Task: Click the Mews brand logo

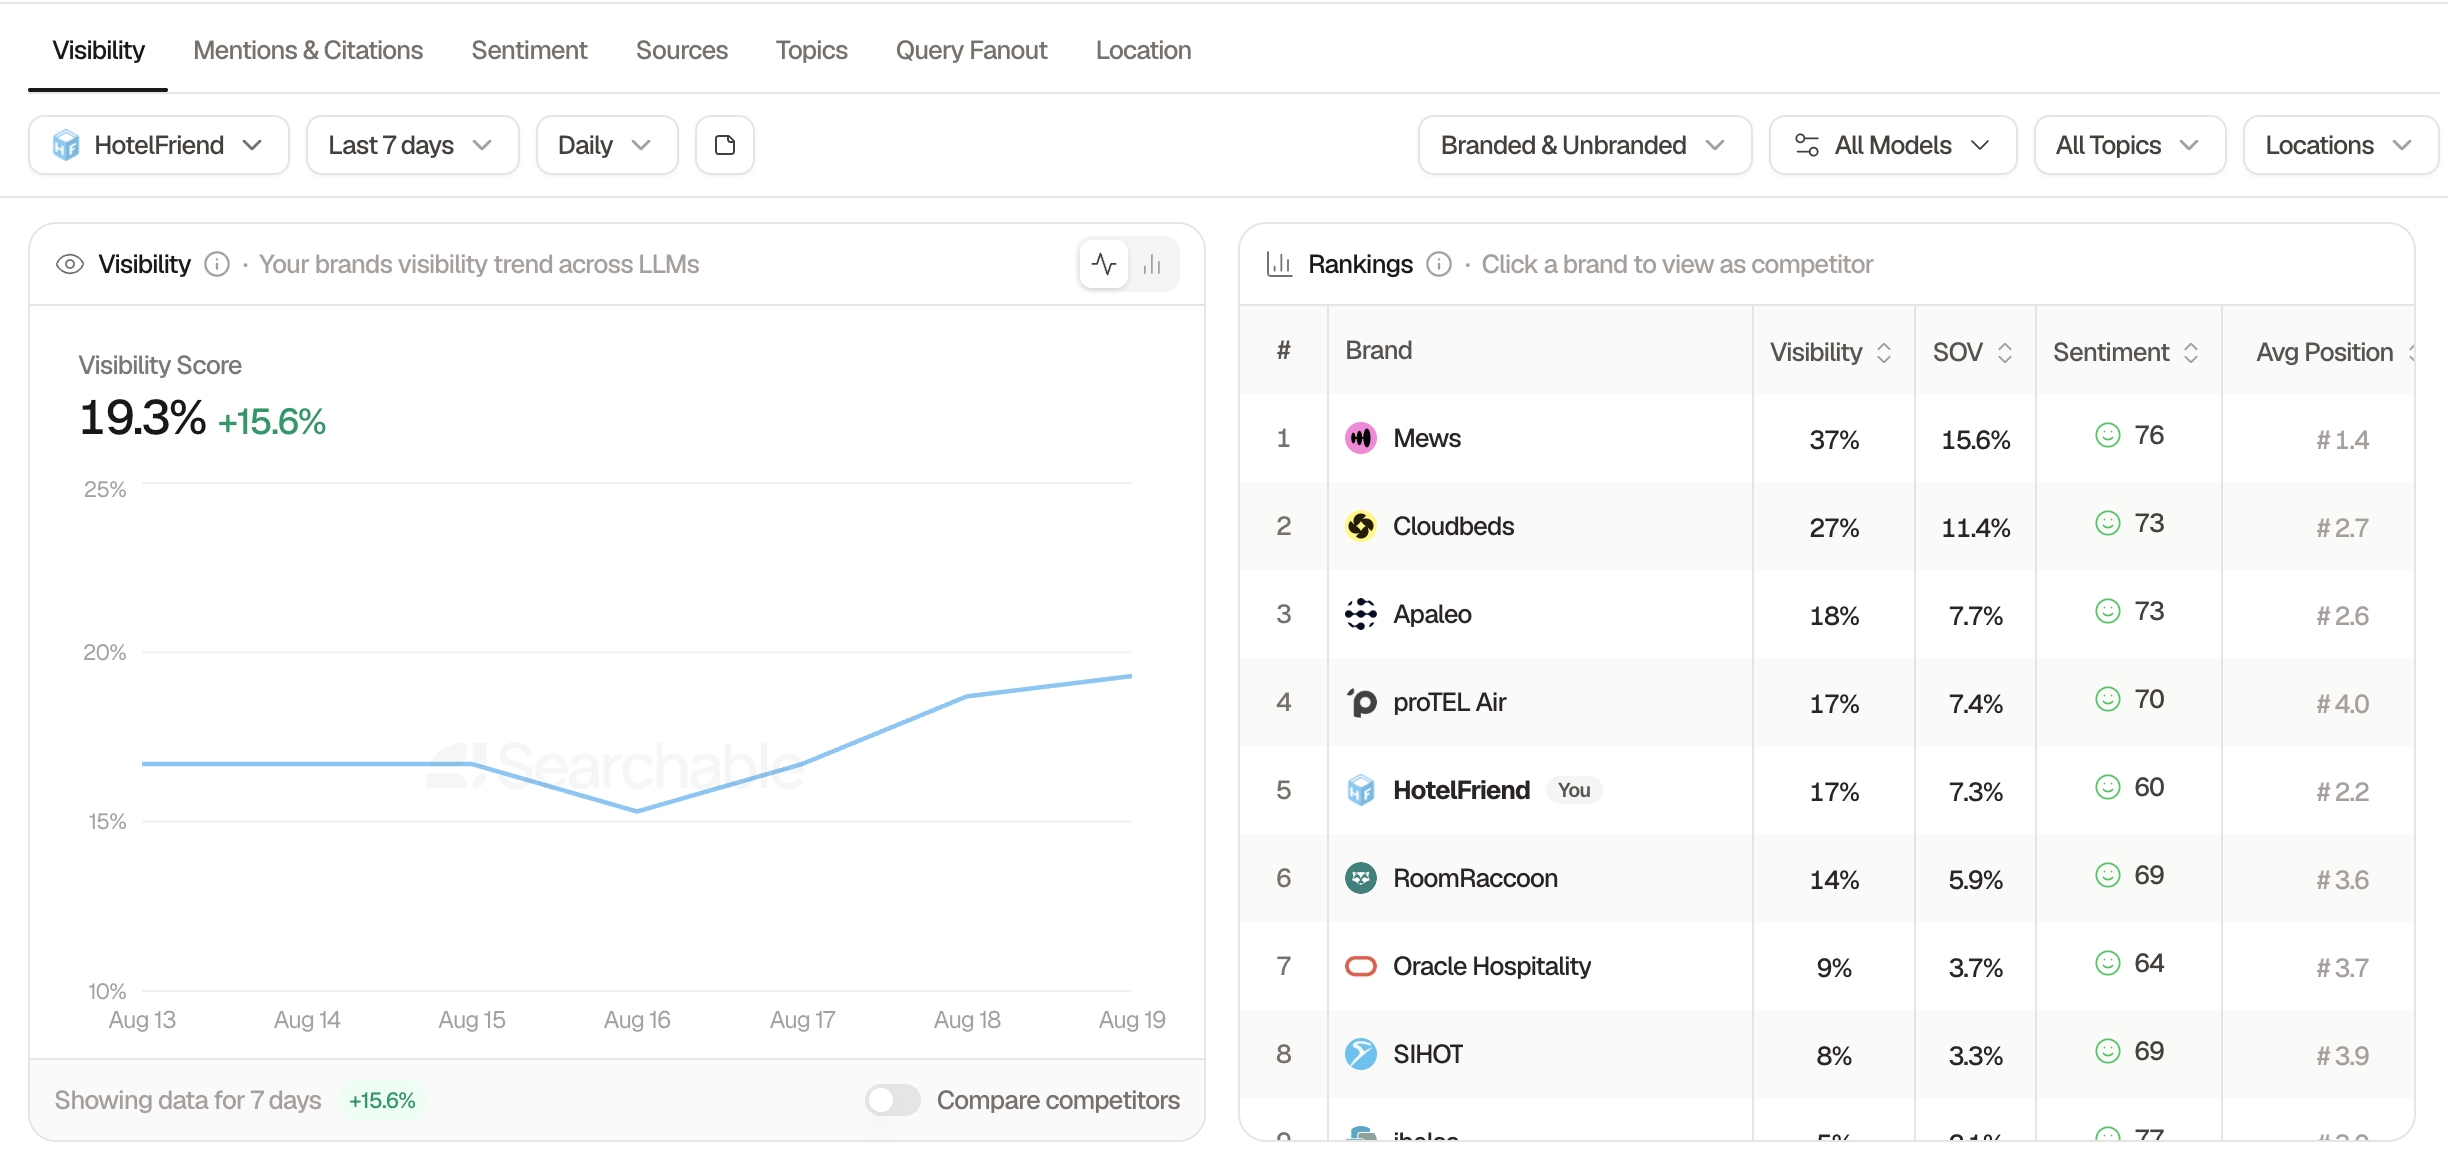Action: pyautogui.click(x=1360, y=438)
